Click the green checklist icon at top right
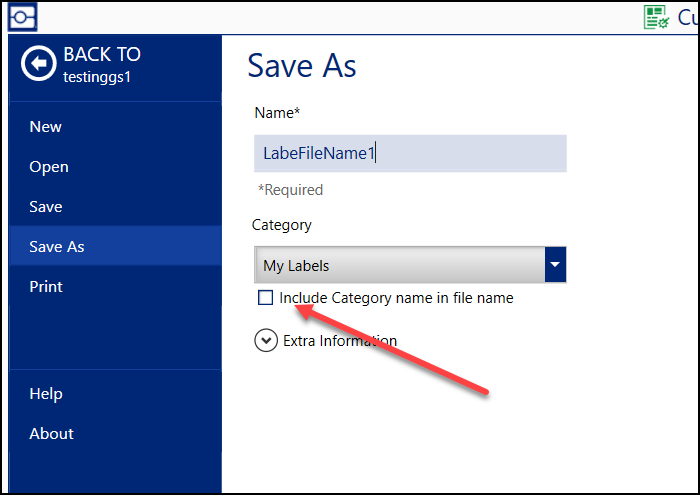Image resolution: width=700 pixels, height=495 pixels. 656,17
